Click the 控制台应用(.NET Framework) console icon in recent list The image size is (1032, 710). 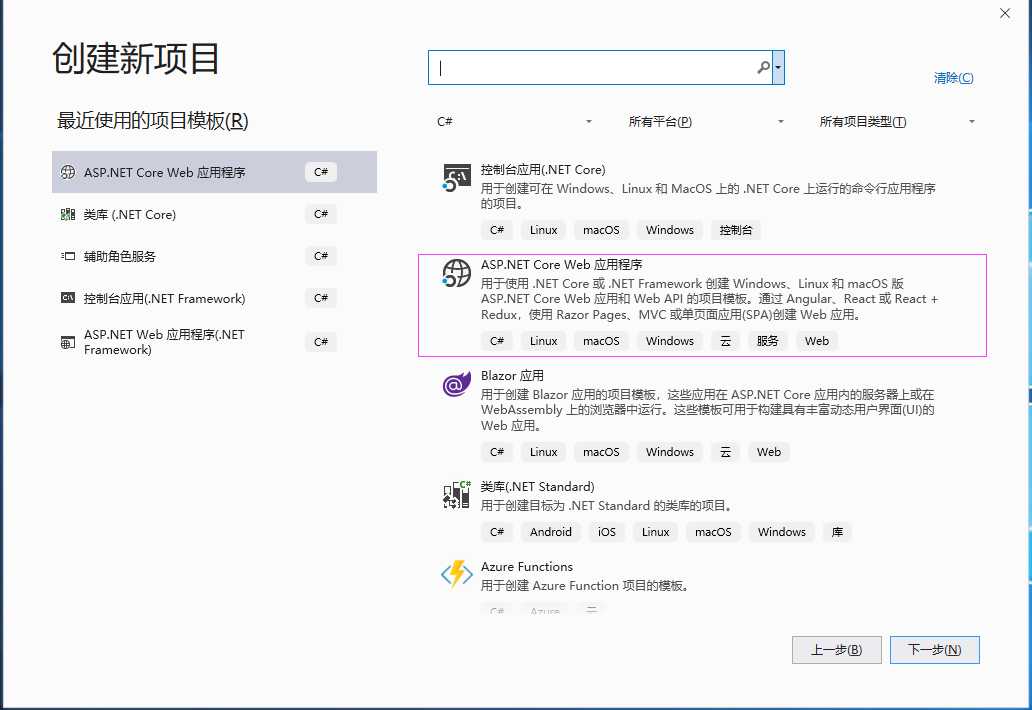(68, 298)
